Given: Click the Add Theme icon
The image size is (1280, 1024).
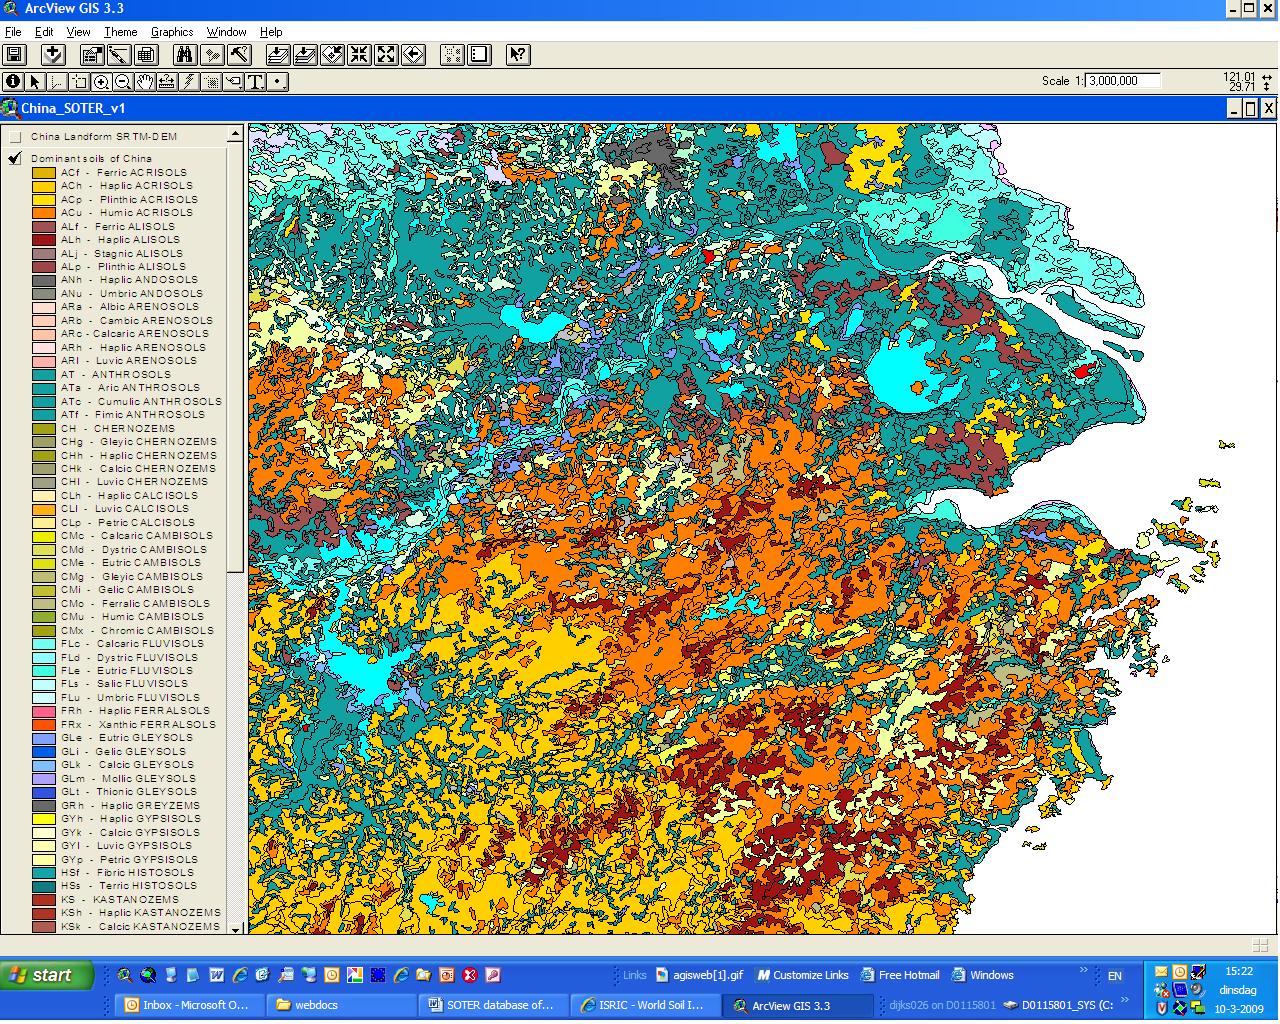Looking at the screenshot, I should point(53,55).
